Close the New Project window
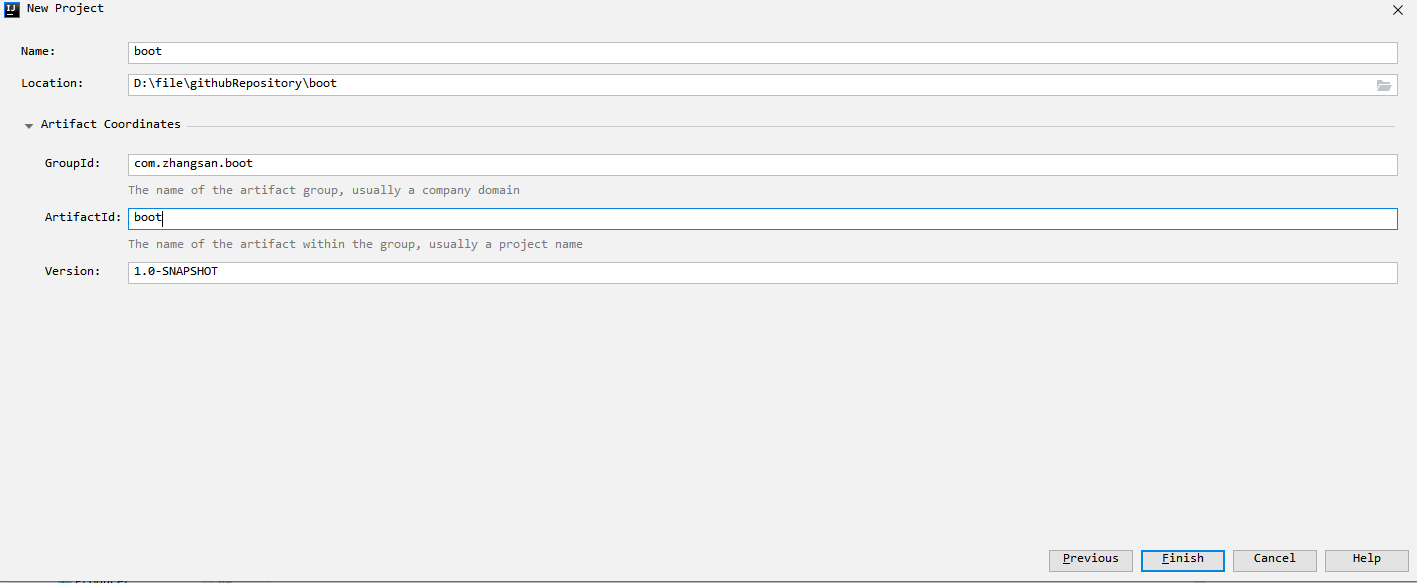Viewport: 1417px width, 583px height. click(1397, 9)
